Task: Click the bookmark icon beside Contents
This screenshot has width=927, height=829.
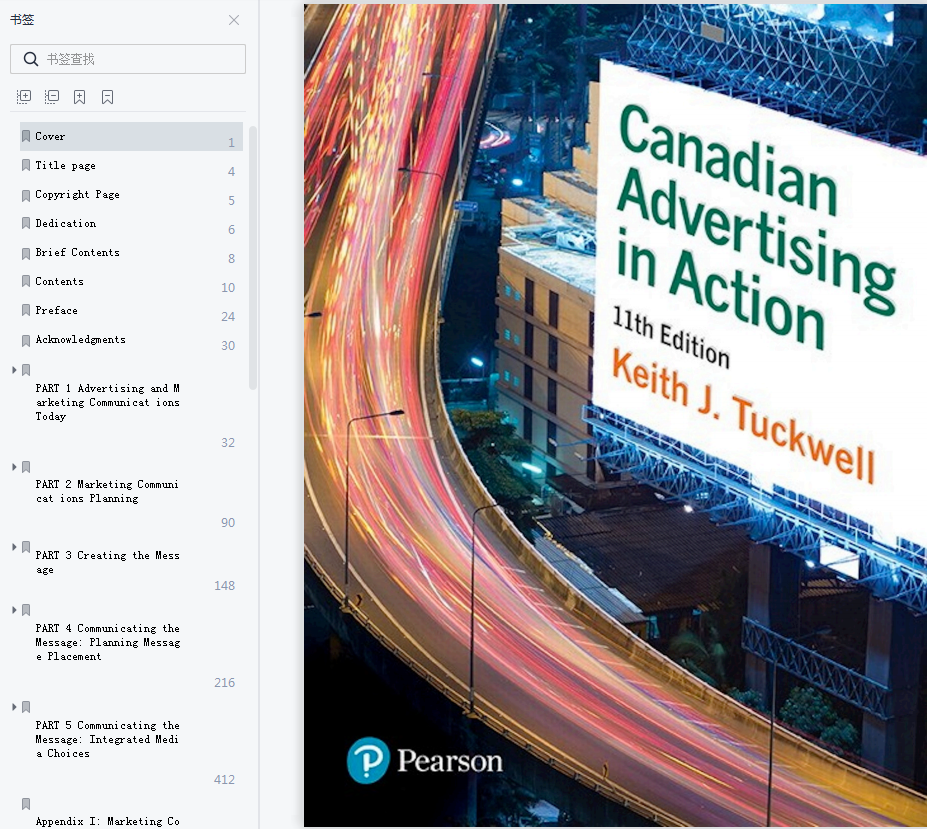Action: pyautogui.click(x=26, y=281)
